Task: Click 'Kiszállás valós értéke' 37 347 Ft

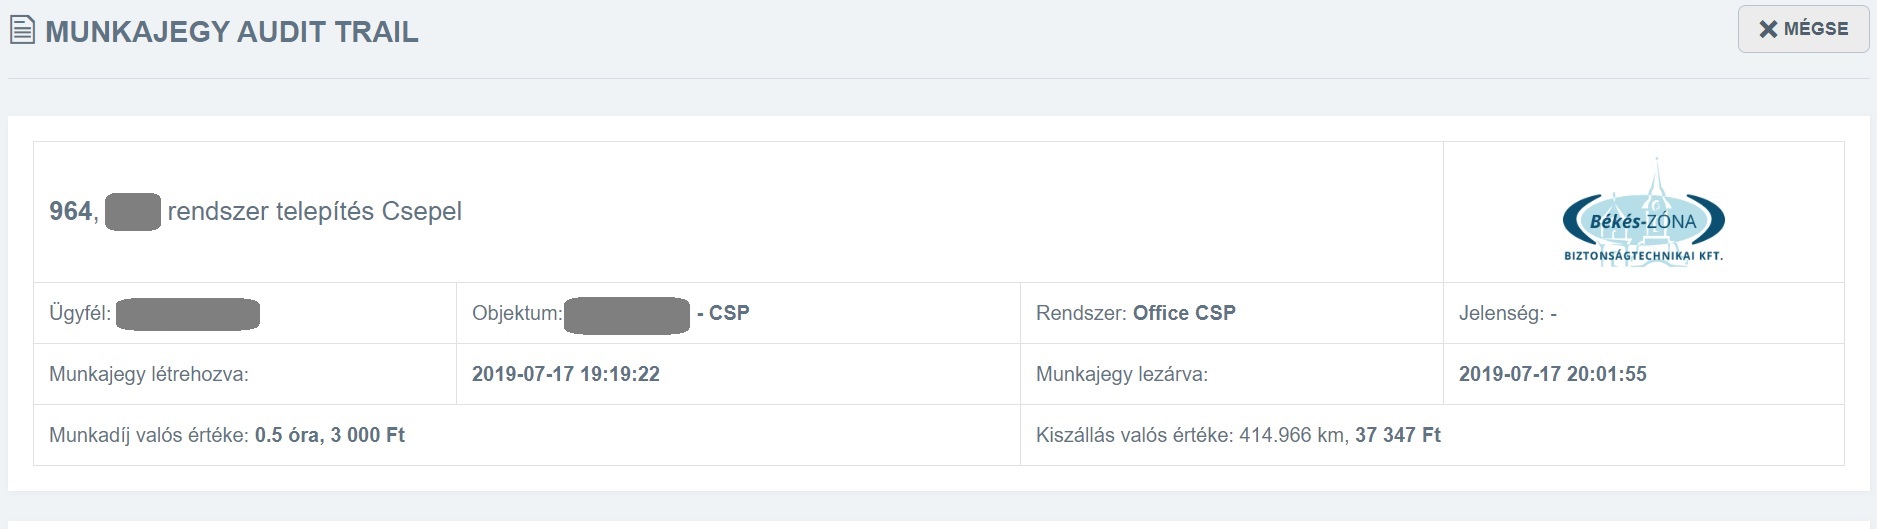Action: click(1398, 435)
